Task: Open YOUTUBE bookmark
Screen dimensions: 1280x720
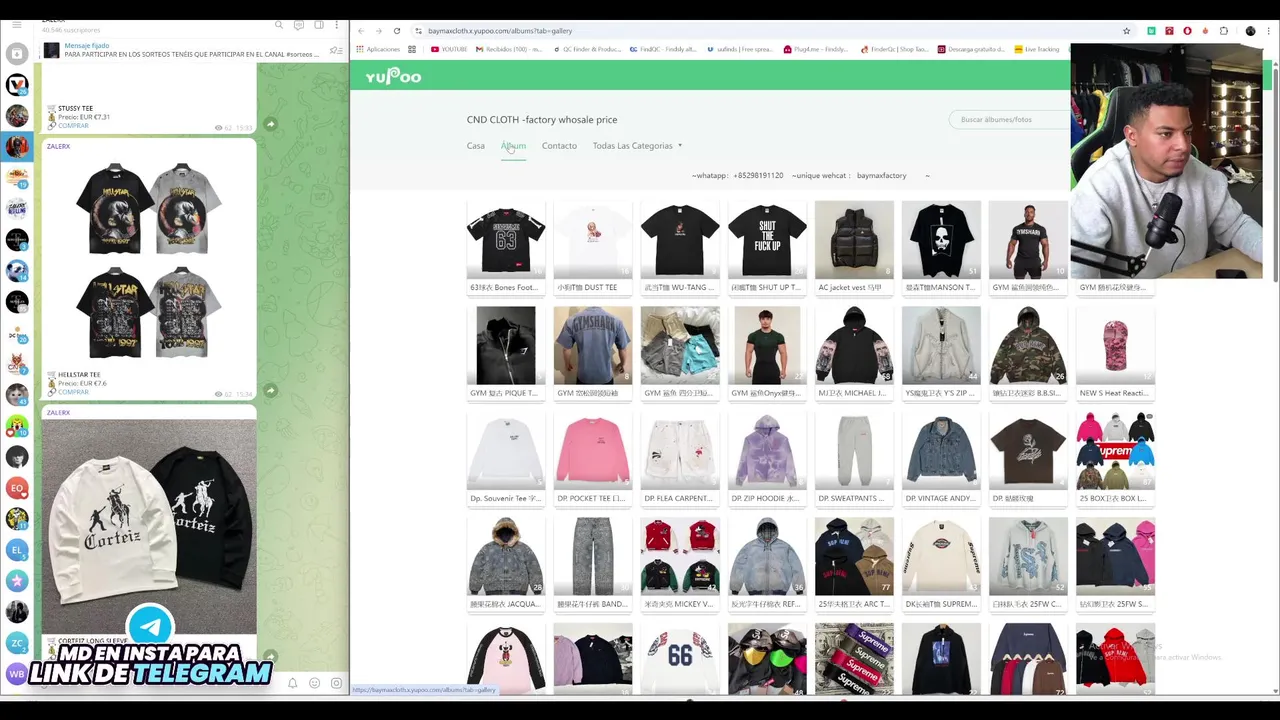Action: [449, 49]
